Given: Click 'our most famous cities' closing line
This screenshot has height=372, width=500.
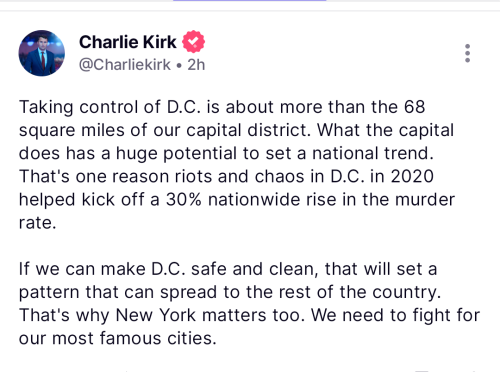Looking at the screenshot, I should 118,338.
